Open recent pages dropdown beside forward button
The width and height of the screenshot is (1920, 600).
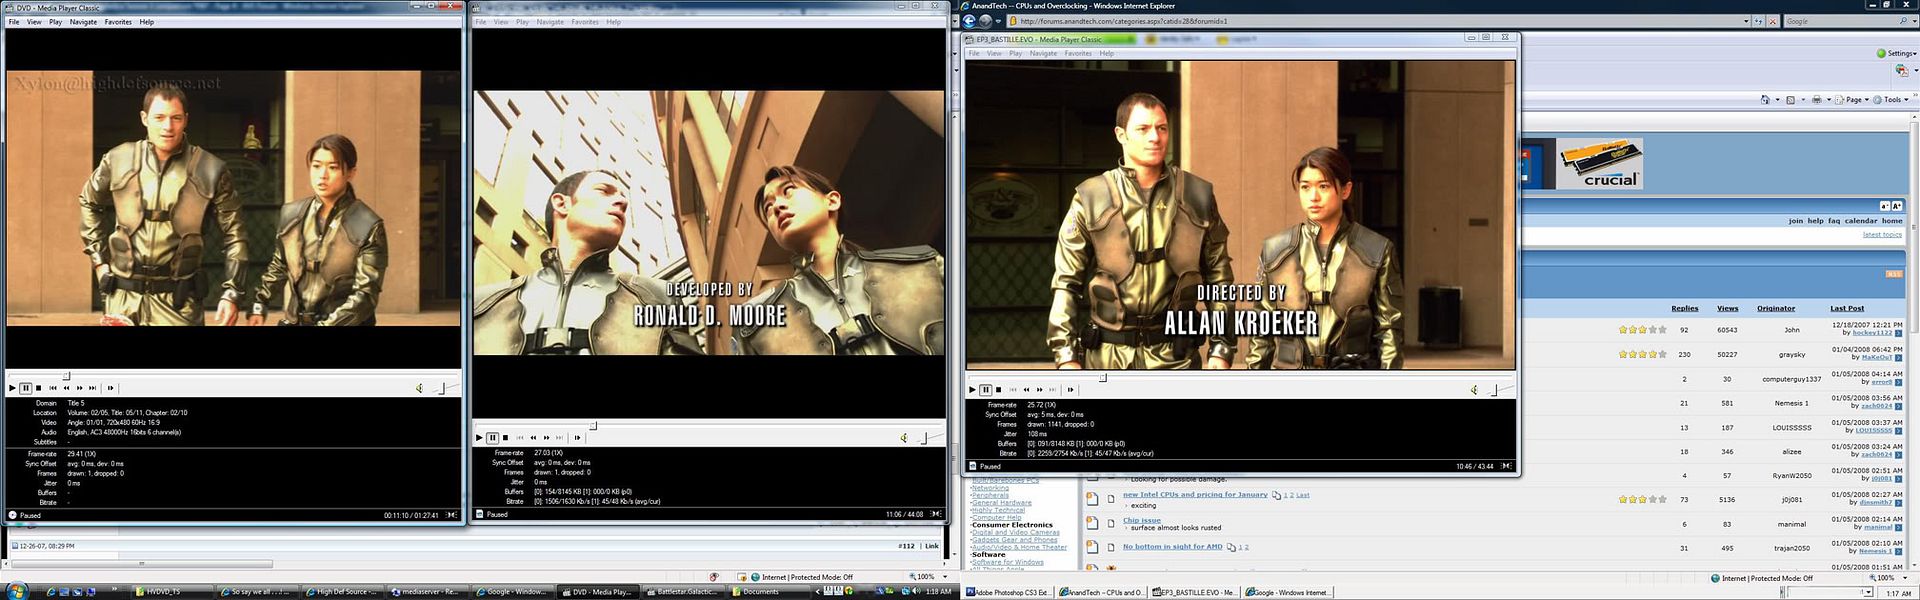tap(998, 21)
